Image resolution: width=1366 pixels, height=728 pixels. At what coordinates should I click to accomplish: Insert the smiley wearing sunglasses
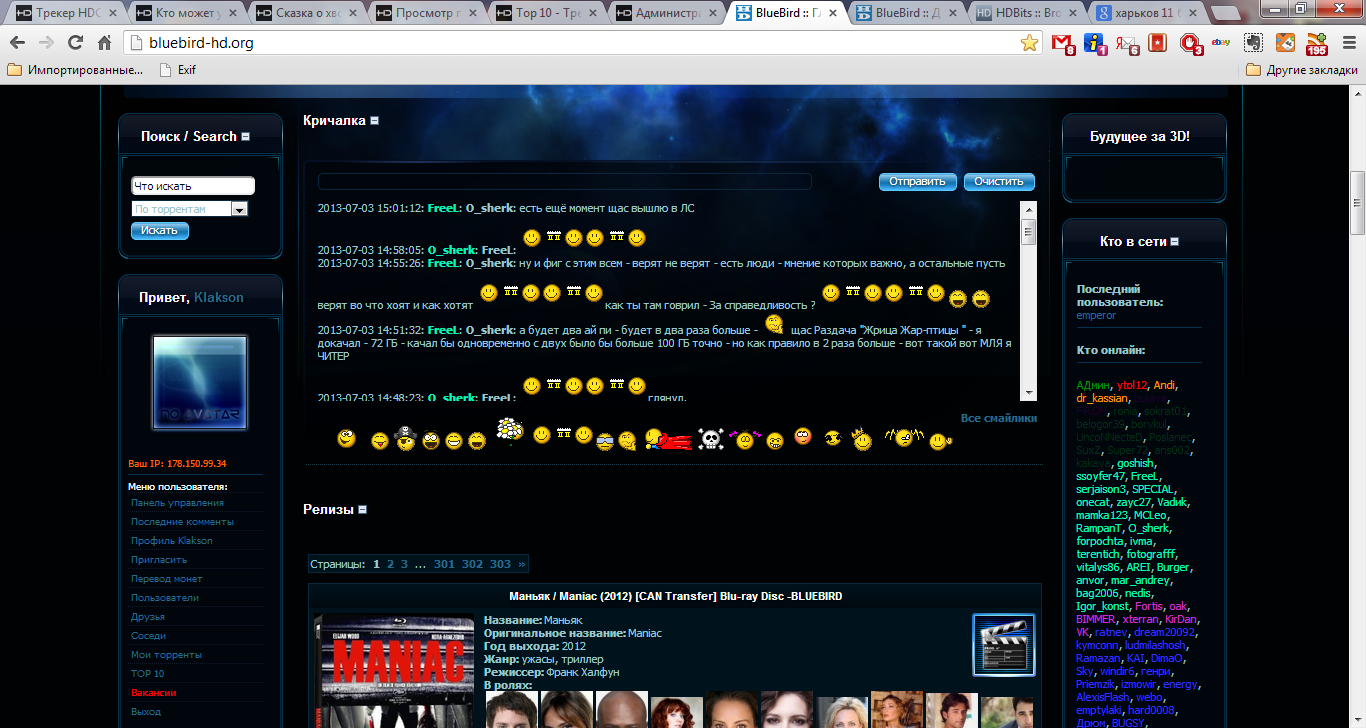(604, 441)
